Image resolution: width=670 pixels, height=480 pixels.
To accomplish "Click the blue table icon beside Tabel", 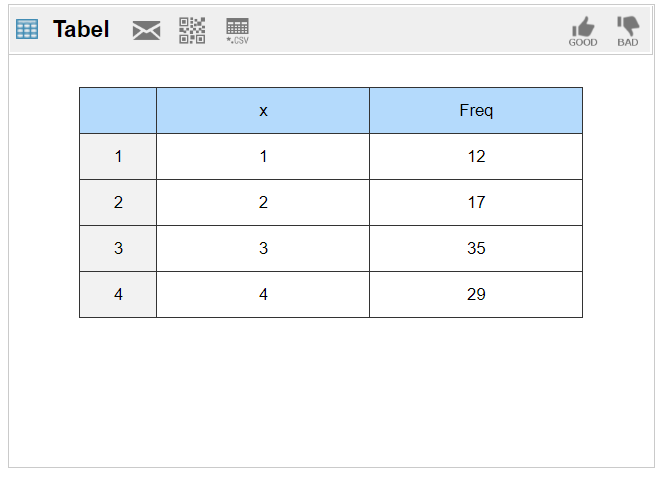I will click(x=27, y=30).
